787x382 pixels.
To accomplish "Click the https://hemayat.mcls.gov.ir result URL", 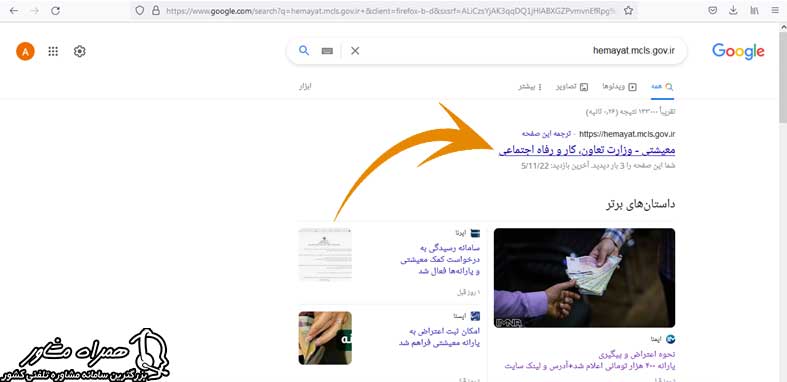I will (x=627, y=134).
